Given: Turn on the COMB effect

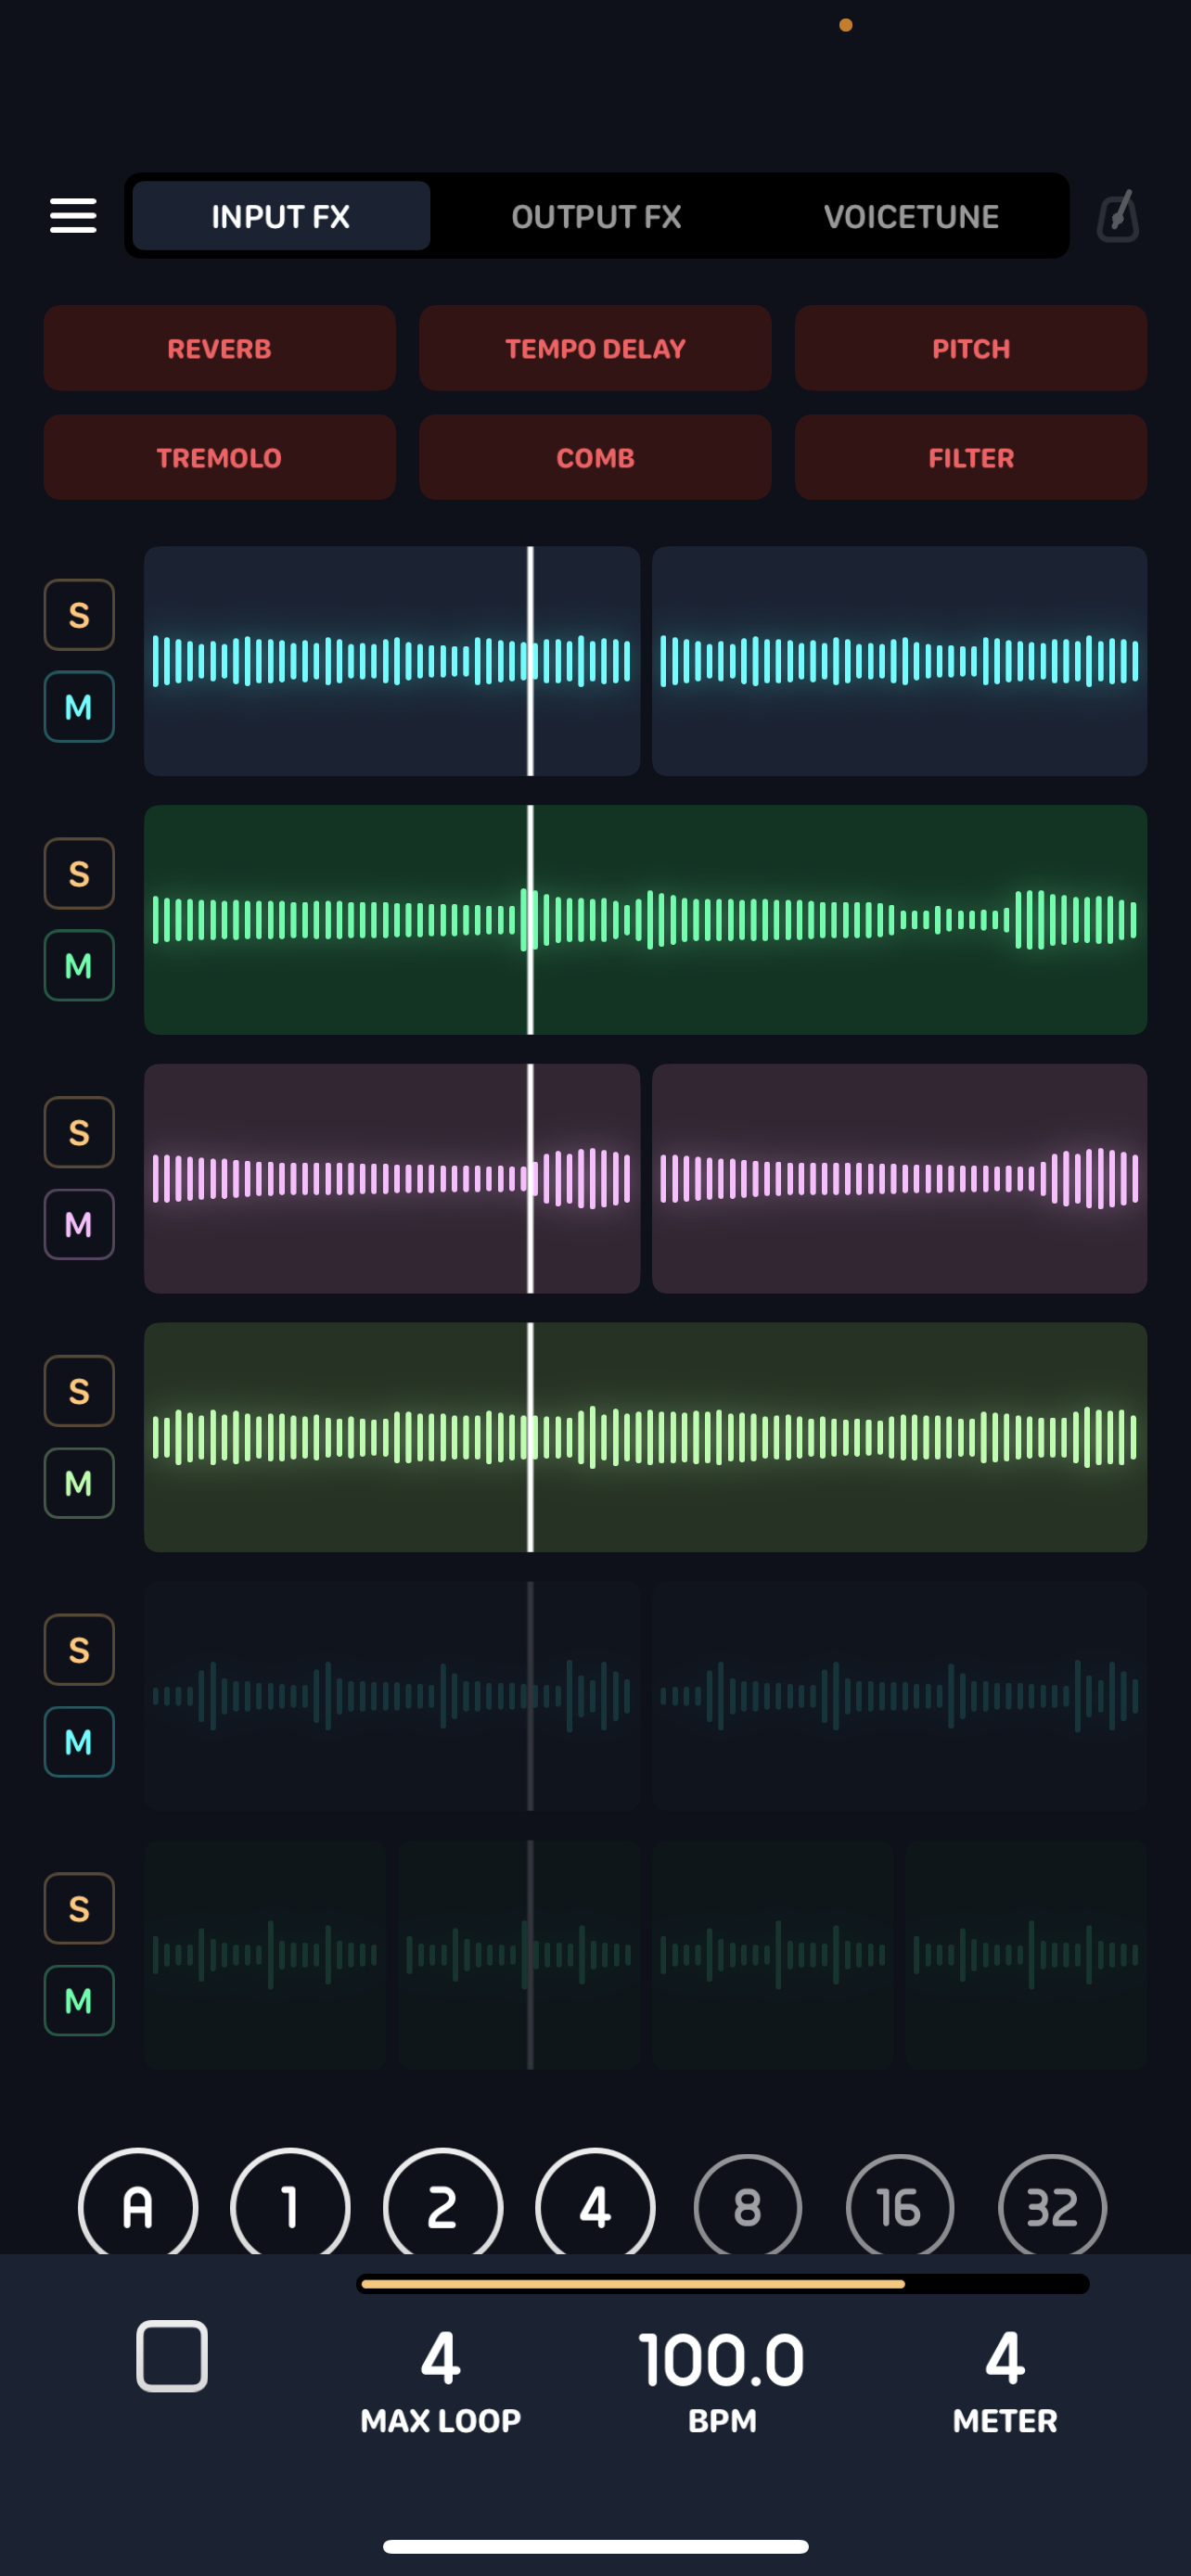Looking at the screenshot, I should pos(595,457).
